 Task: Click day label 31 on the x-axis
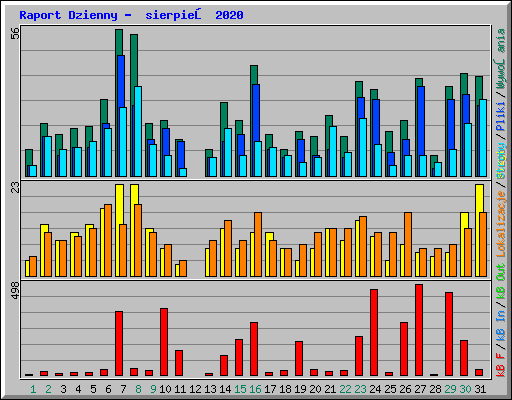pyautogui.click(x=480, y=389)
